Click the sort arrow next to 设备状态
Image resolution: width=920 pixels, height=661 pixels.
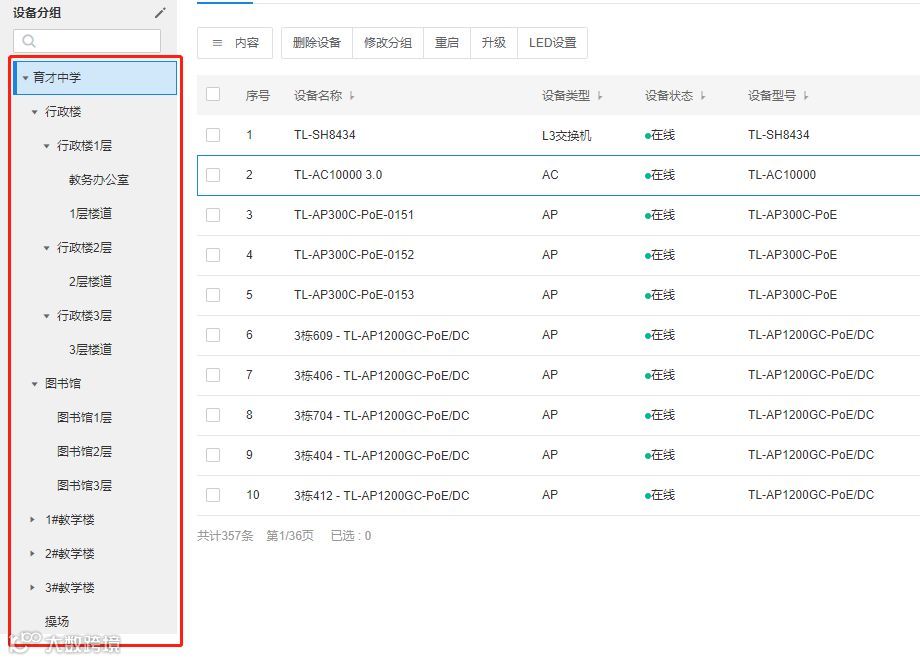pos(703,96)
